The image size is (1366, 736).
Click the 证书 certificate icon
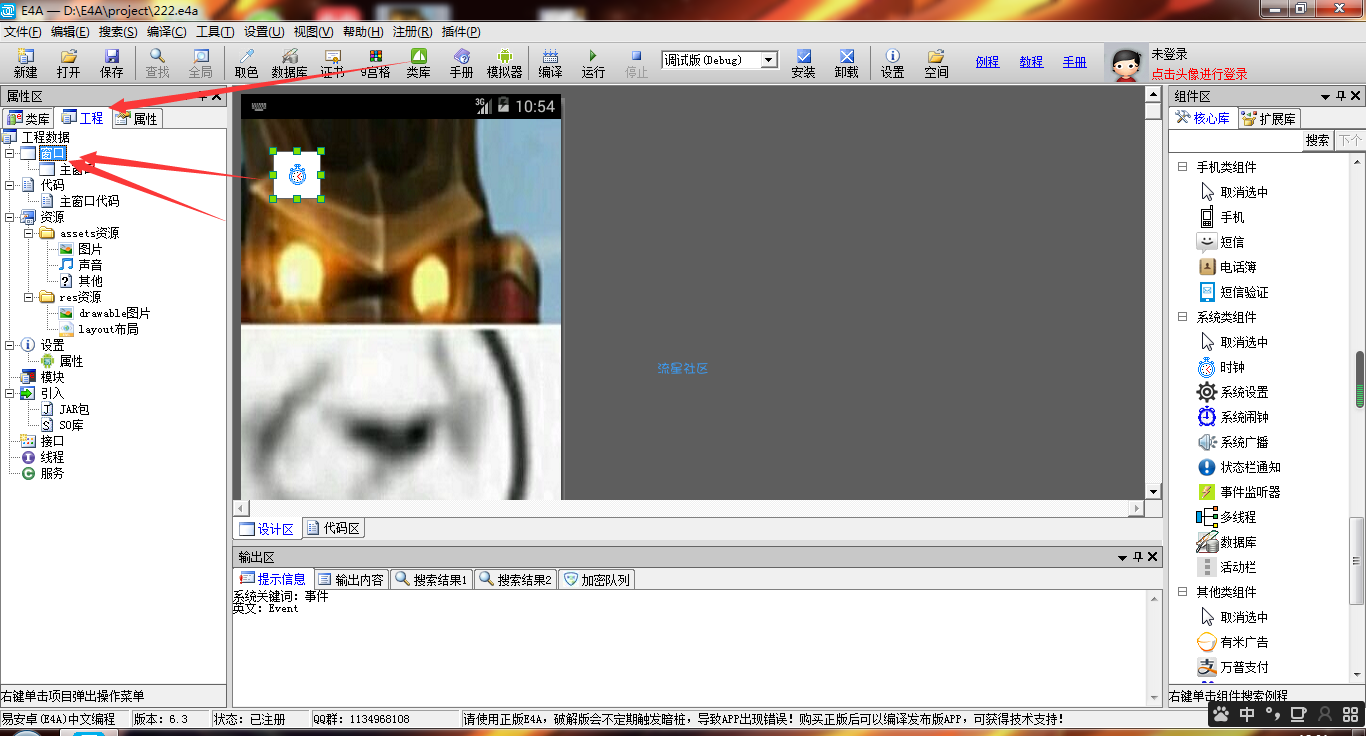point(333,63)
